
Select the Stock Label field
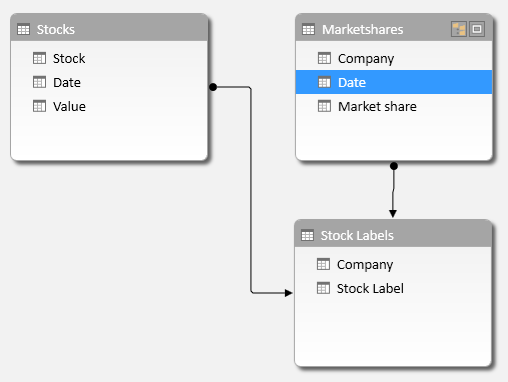pos(393,288)
